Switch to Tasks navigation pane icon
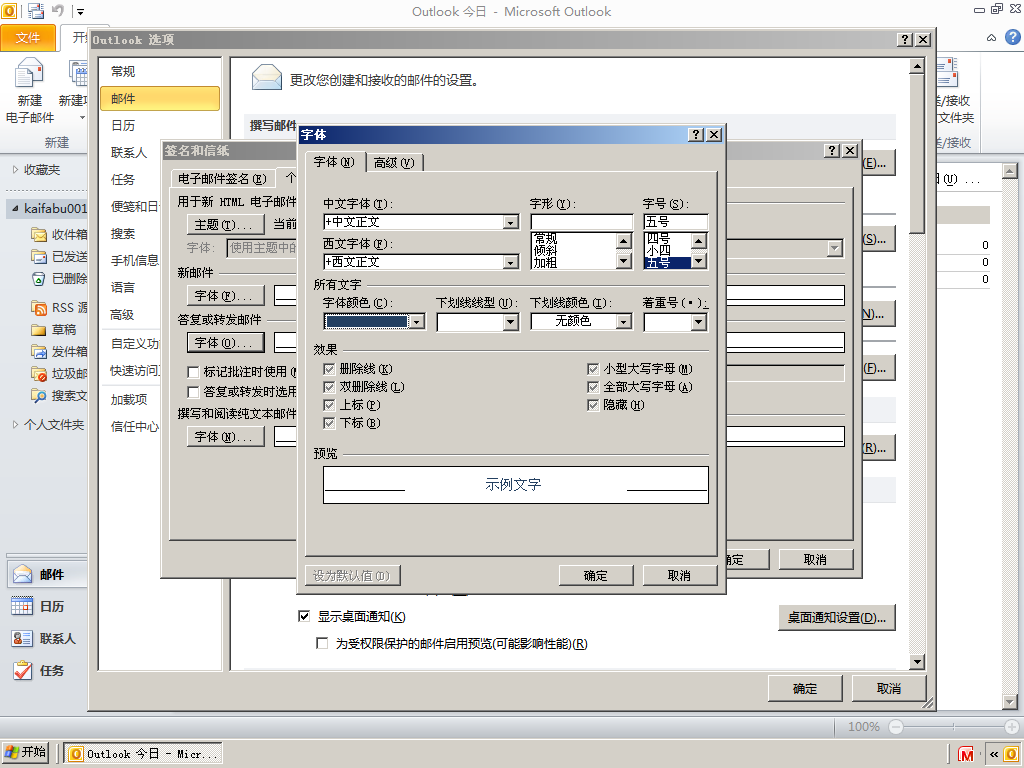The width and height of the screenshot is (1024, 768). [x=22, y=670]
